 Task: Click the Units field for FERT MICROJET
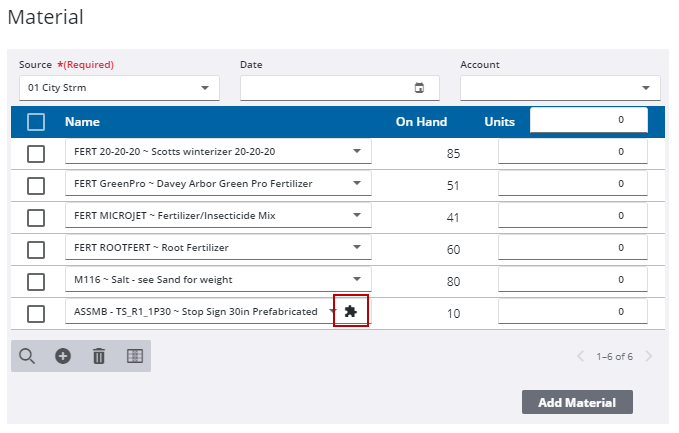point(572,216)
